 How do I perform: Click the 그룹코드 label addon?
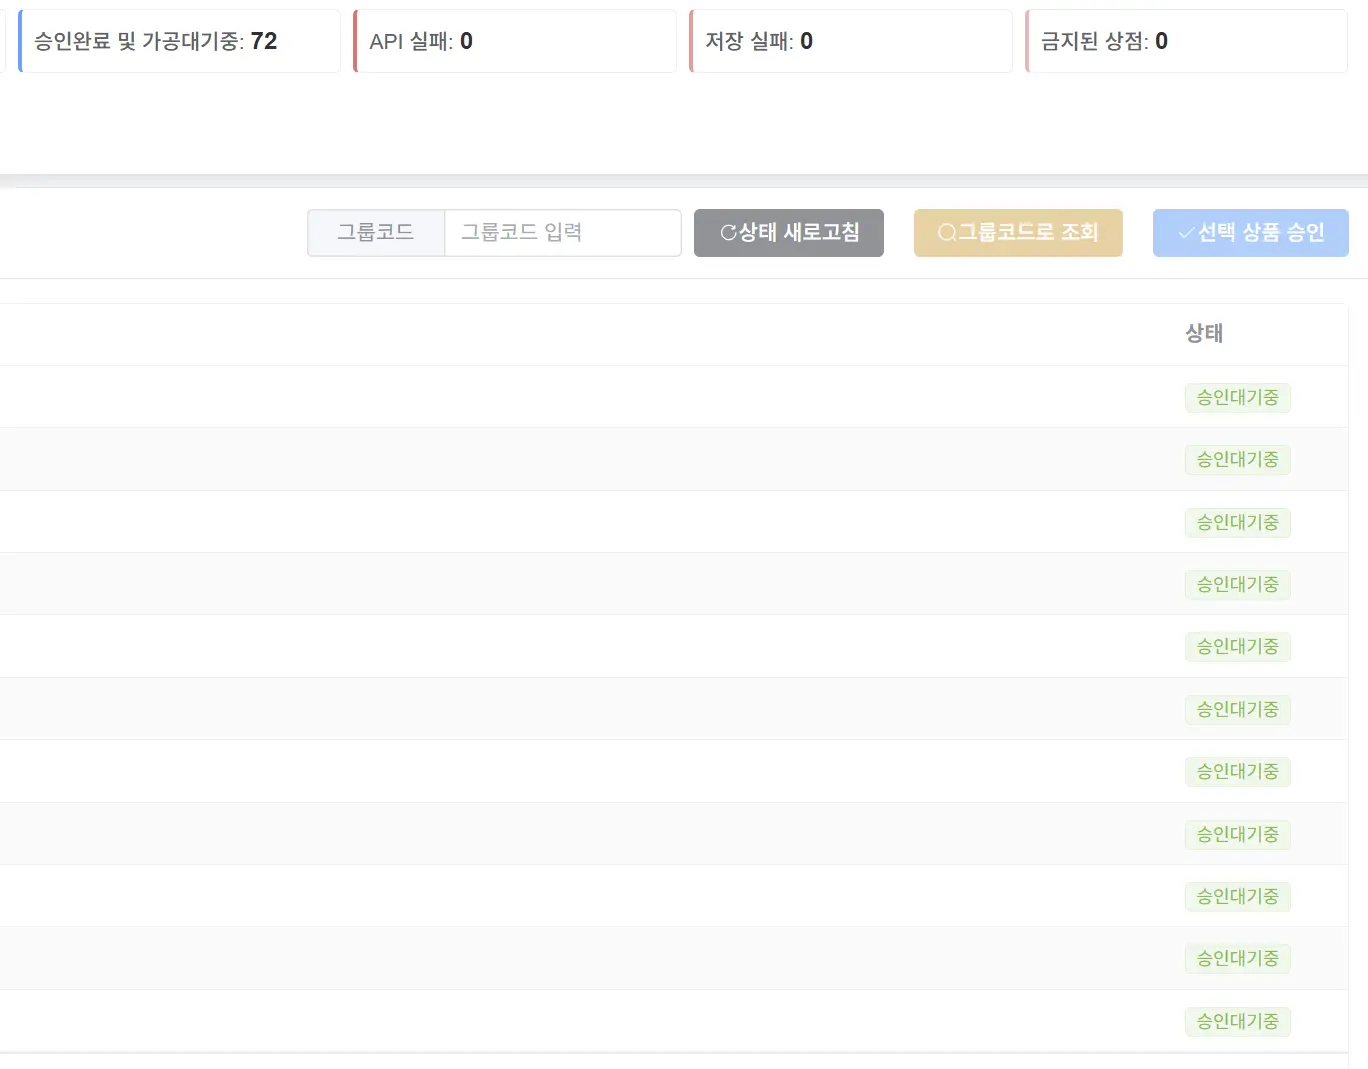[376, 233]
